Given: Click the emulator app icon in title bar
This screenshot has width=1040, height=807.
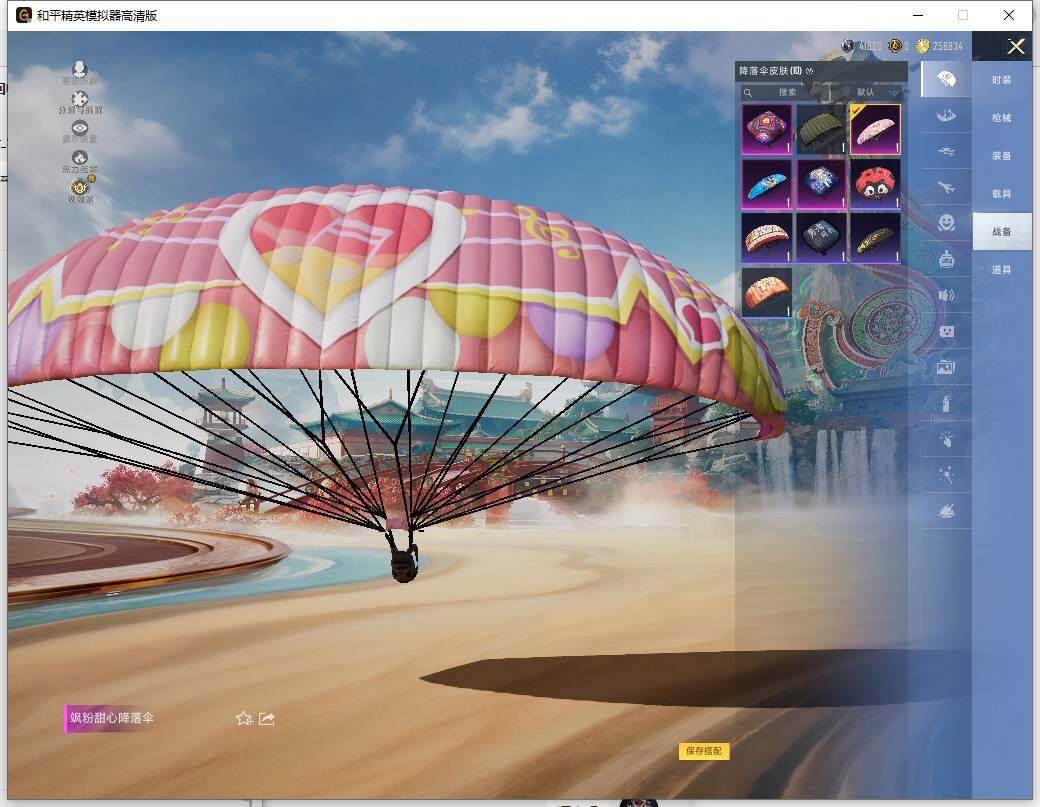Looking at the screenshot, I should (24, 15).
